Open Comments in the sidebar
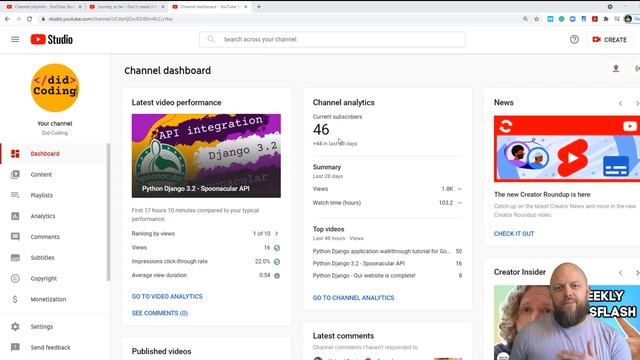The width and height of the screenshot is (640, 360). tap(54, 237)
